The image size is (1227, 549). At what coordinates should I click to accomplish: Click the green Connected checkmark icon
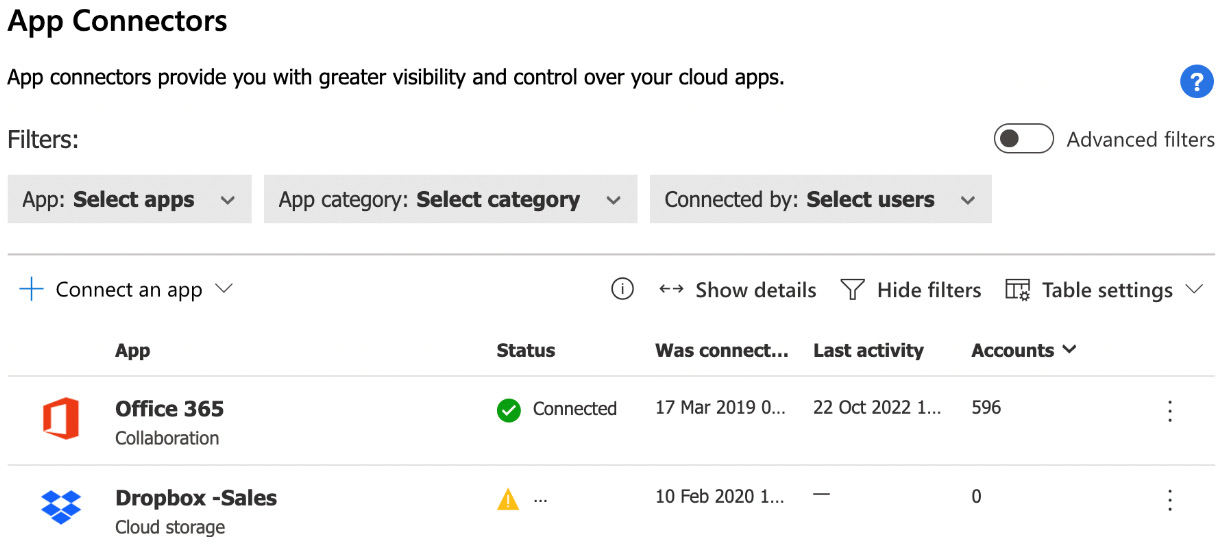point(509,410)
